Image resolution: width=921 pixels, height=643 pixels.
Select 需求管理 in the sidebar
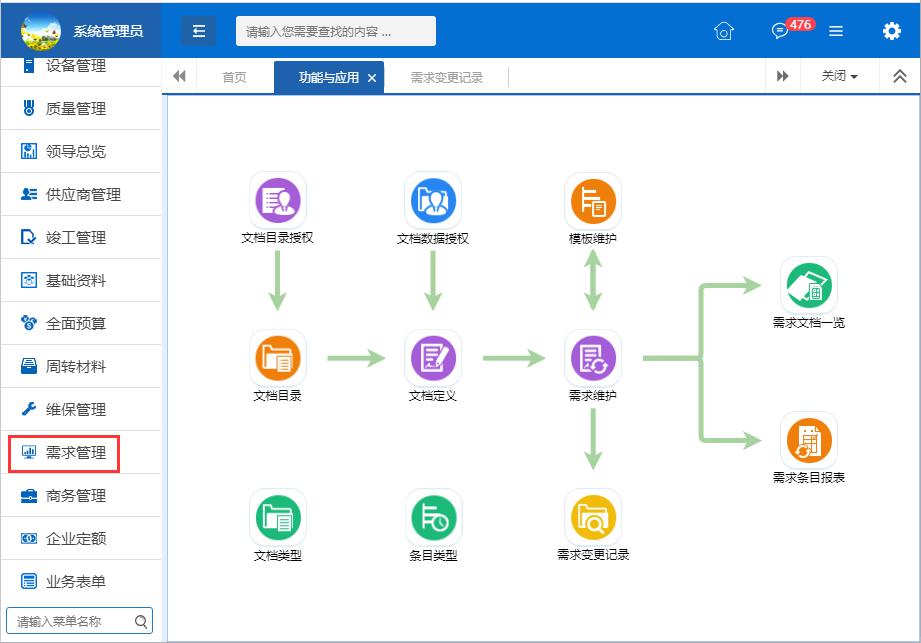tap(75, 452)
